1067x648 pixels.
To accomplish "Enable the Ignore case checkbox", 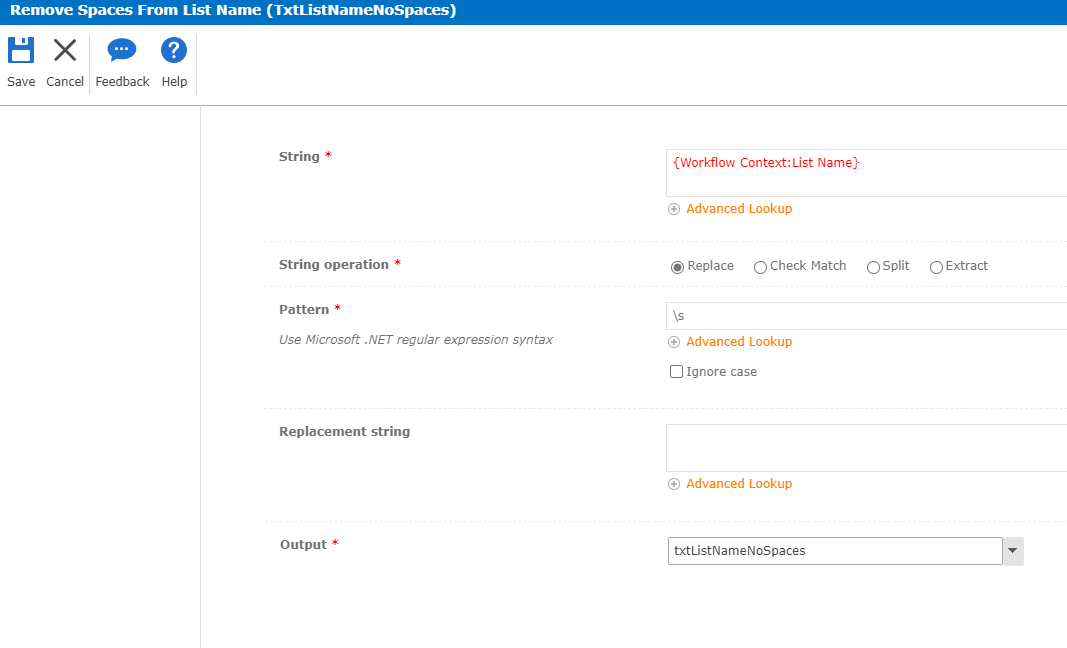I will (x=676, y=372).
